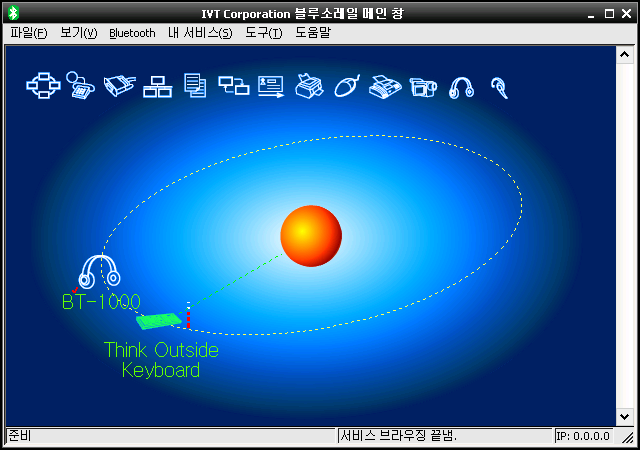Viewport: 640px width, 450px height.
Task: Select the Synchronization service icon
Action: click(x=233, y=85)
